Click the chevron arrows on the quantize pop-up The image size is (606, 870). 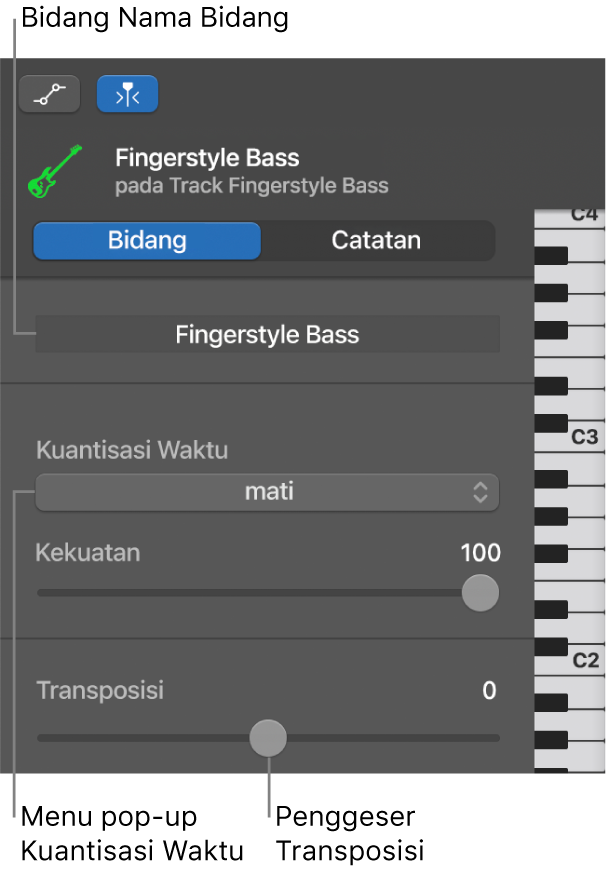479,492
